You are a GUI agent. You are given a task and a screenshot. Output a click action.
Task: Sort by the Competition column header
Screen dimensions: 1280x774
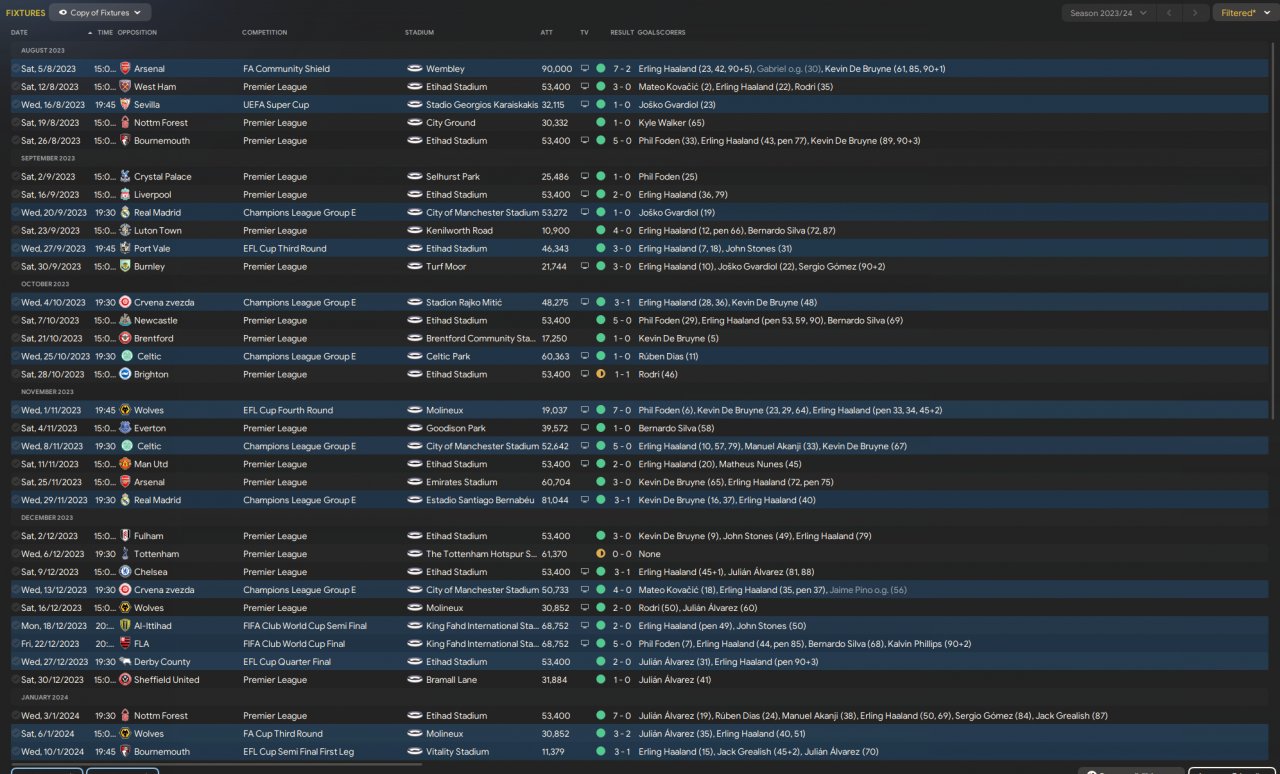coord(264,33)
